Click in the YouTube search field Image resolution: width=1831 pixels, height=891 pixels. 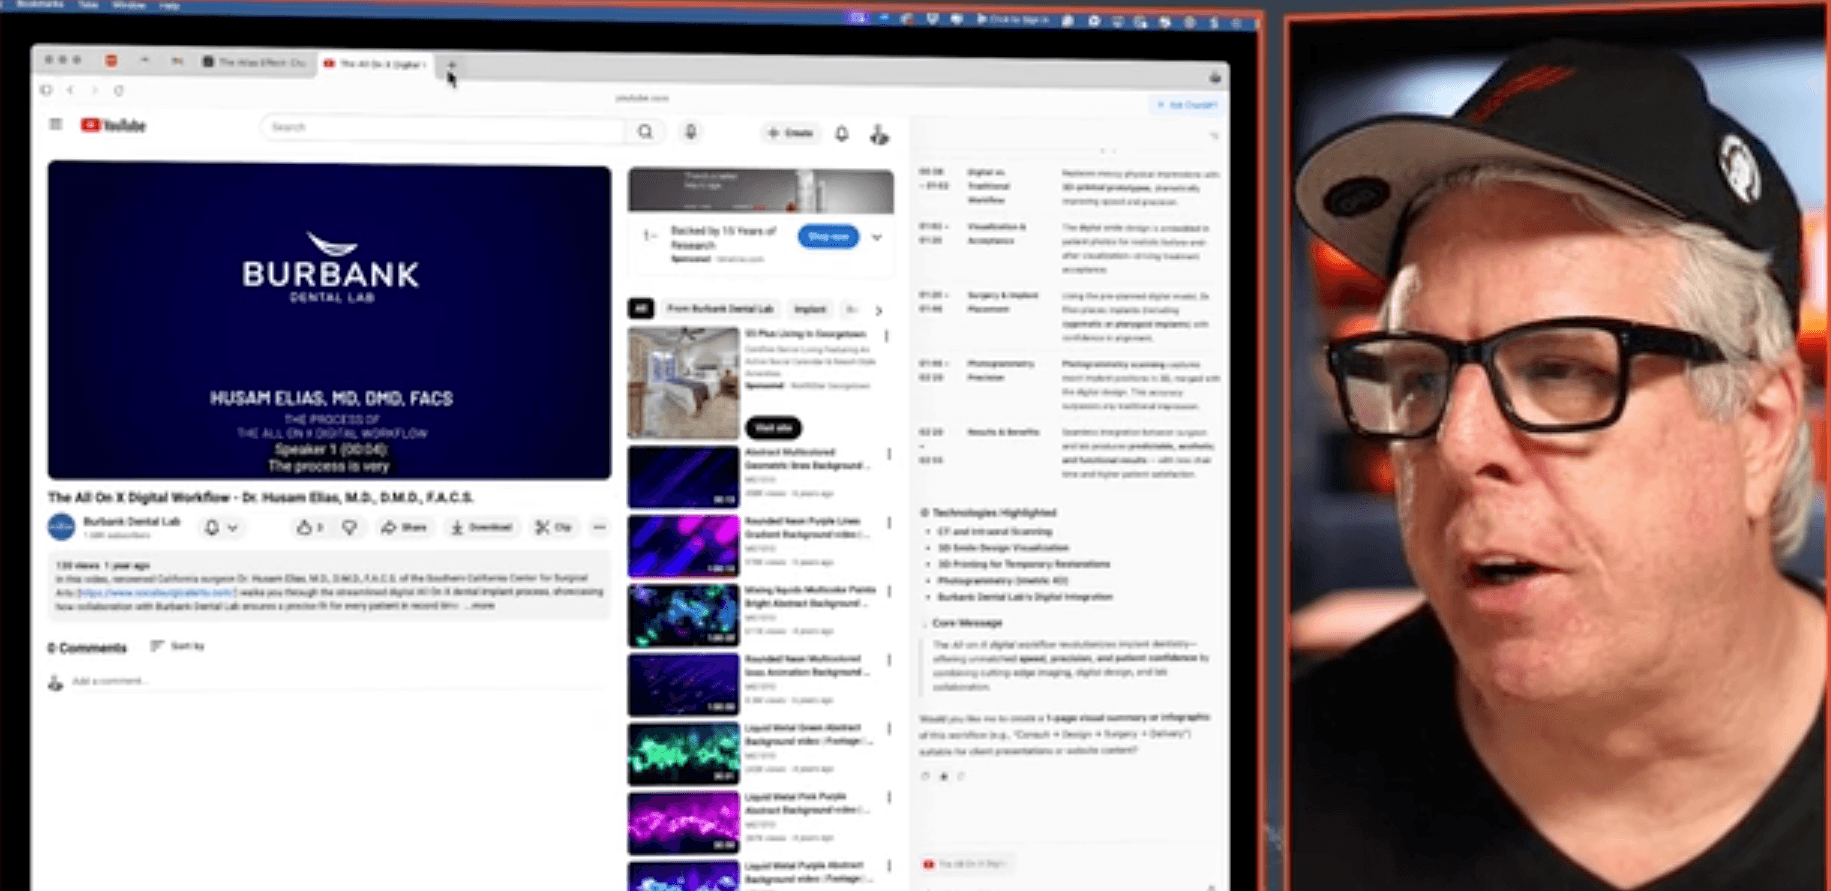click(x=440, y=128)
